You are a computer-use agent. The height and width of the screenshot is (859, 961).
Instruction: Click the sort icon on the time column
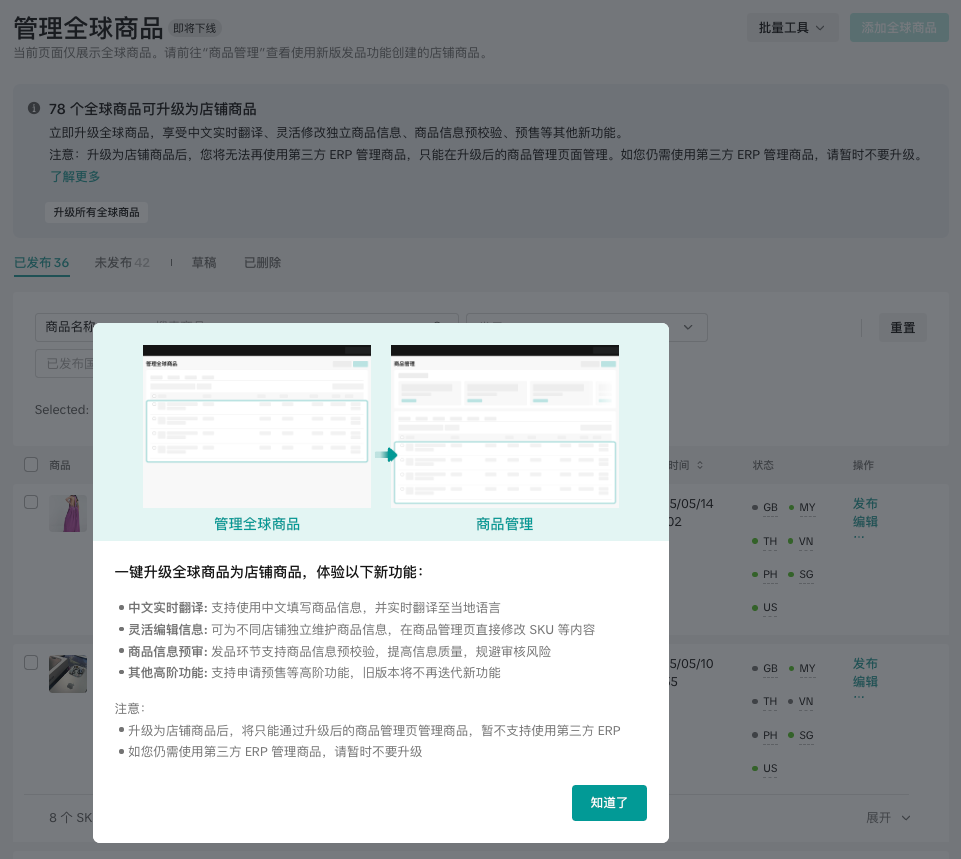coord(700,465)
